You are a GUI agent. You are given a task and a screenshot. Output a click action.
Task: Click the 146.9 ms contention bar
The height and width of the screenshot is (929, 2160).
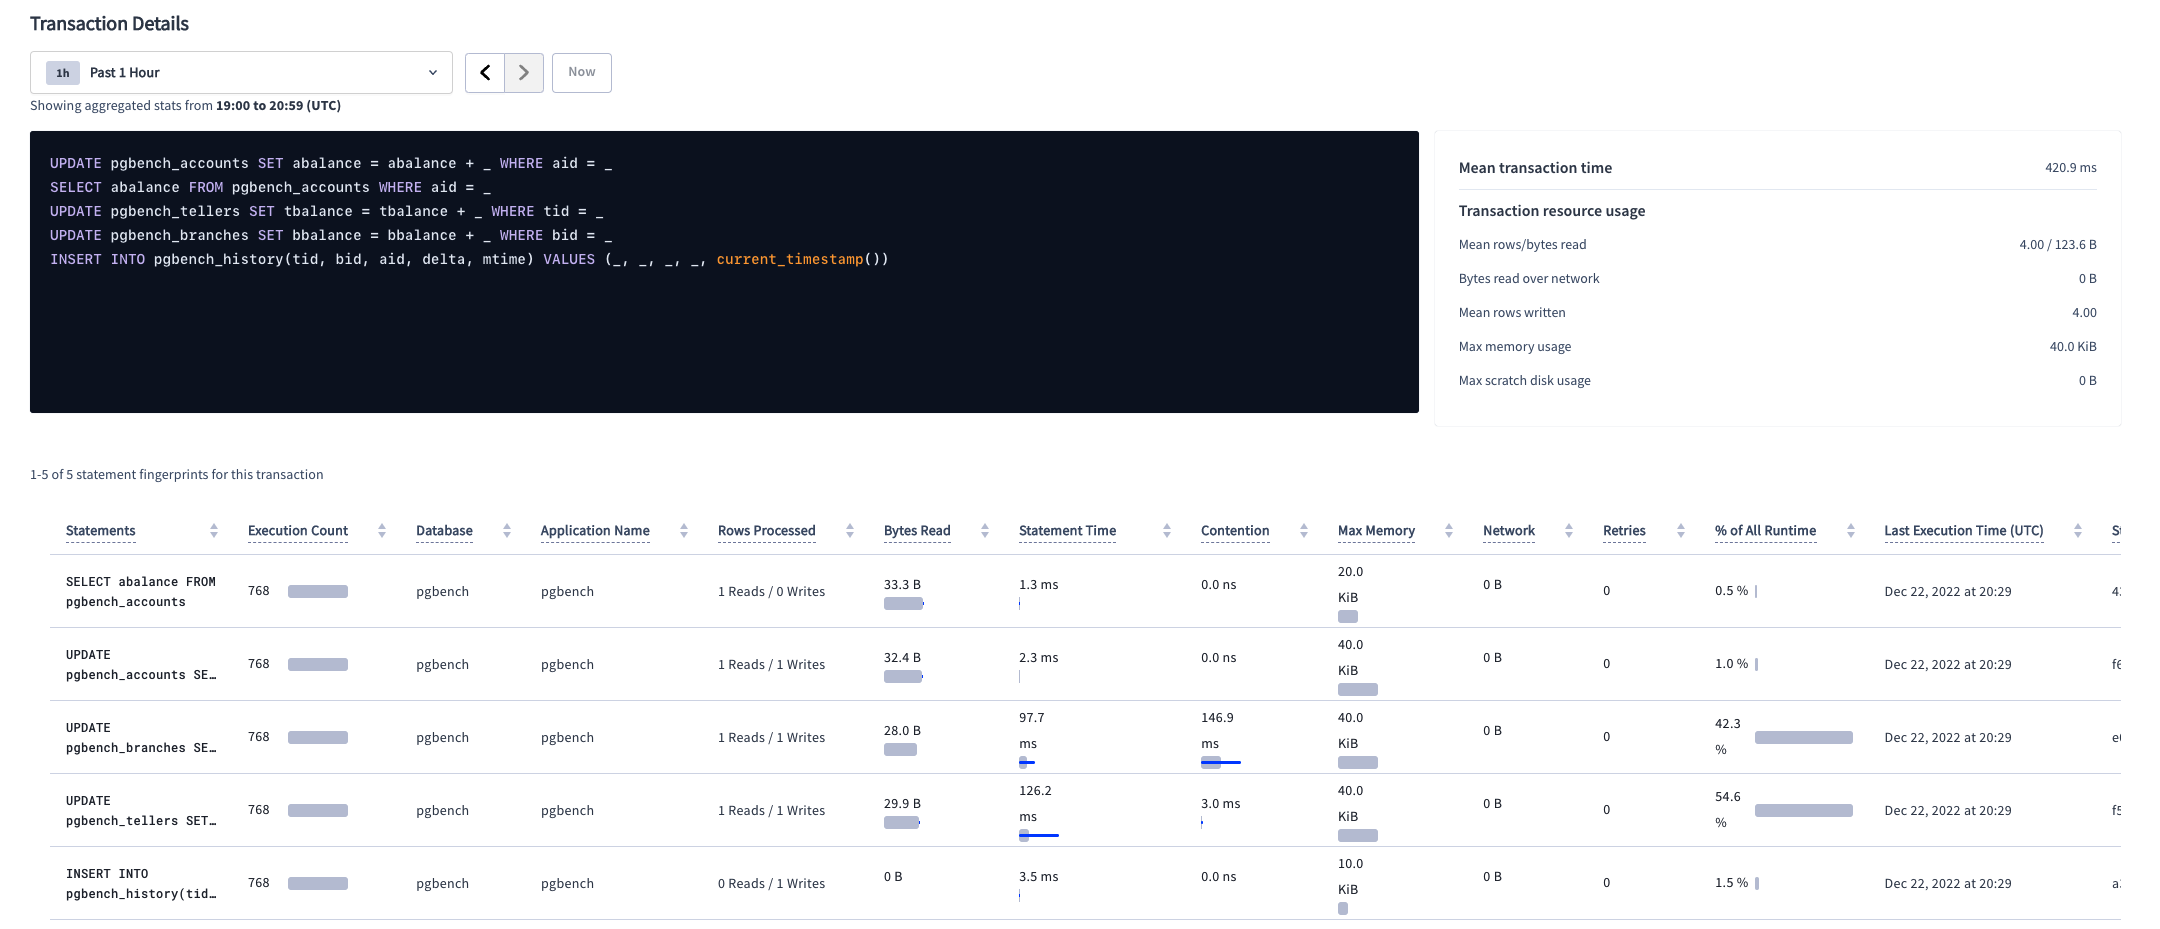tap(1221, 763)
